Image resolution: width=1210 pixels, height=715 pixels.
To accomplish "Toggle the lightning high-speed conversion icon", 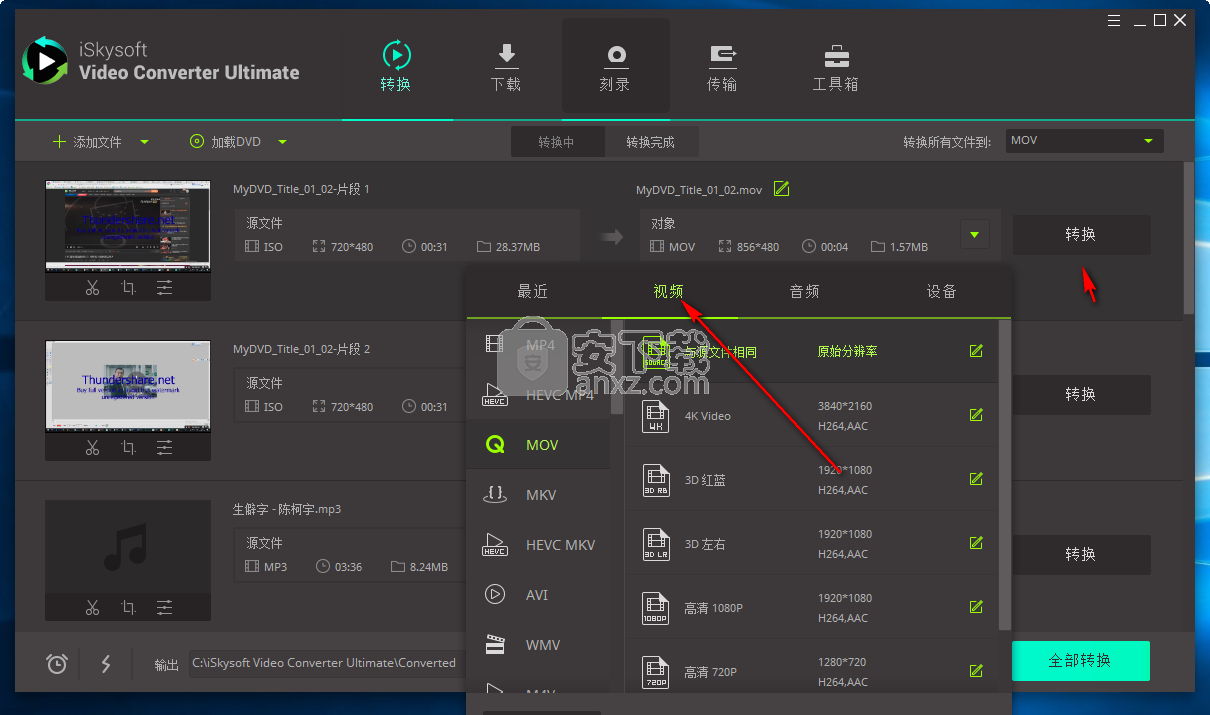I will pos(106,663).
